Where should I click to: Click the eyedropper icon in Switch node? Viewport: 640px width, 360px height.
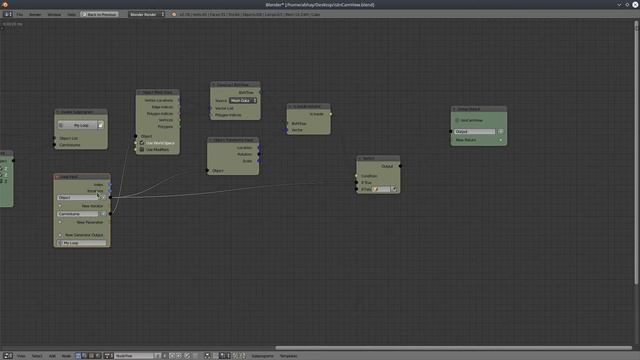click(376, 189)
